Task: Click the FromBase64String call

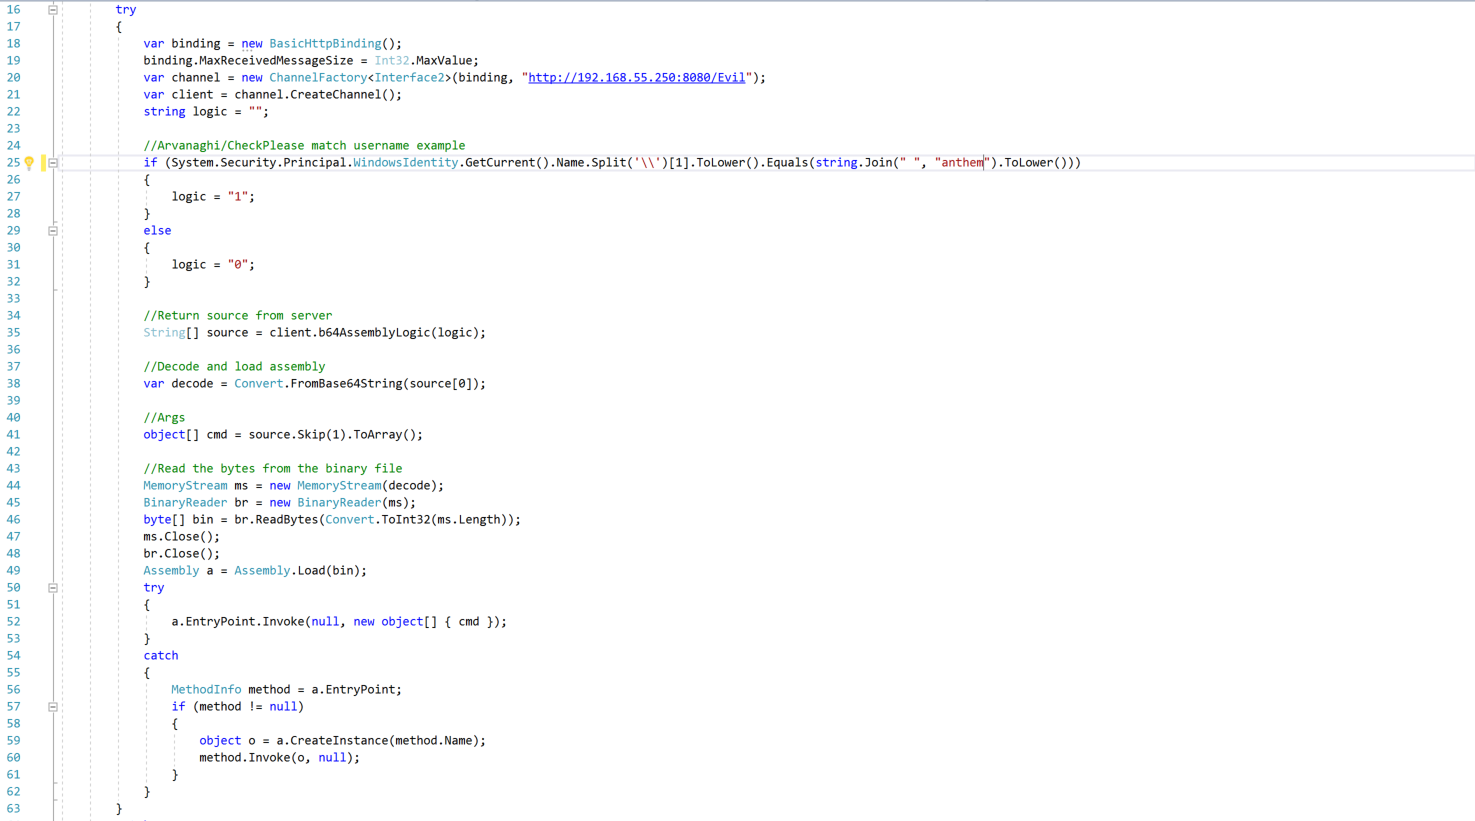Action: coord(345,384)
